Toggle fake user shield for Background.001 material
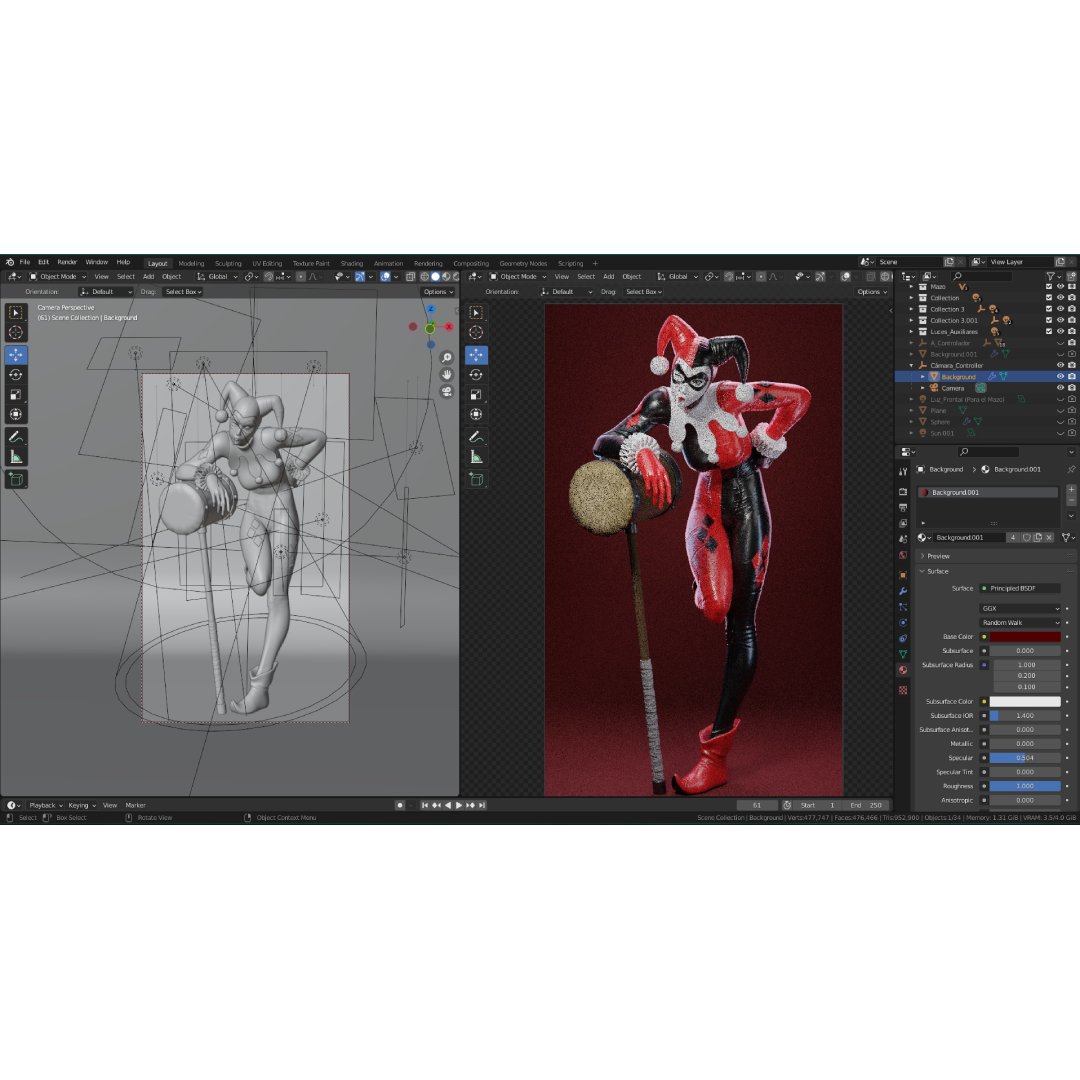The image size is (1080, 1080). coord(1027,538)
